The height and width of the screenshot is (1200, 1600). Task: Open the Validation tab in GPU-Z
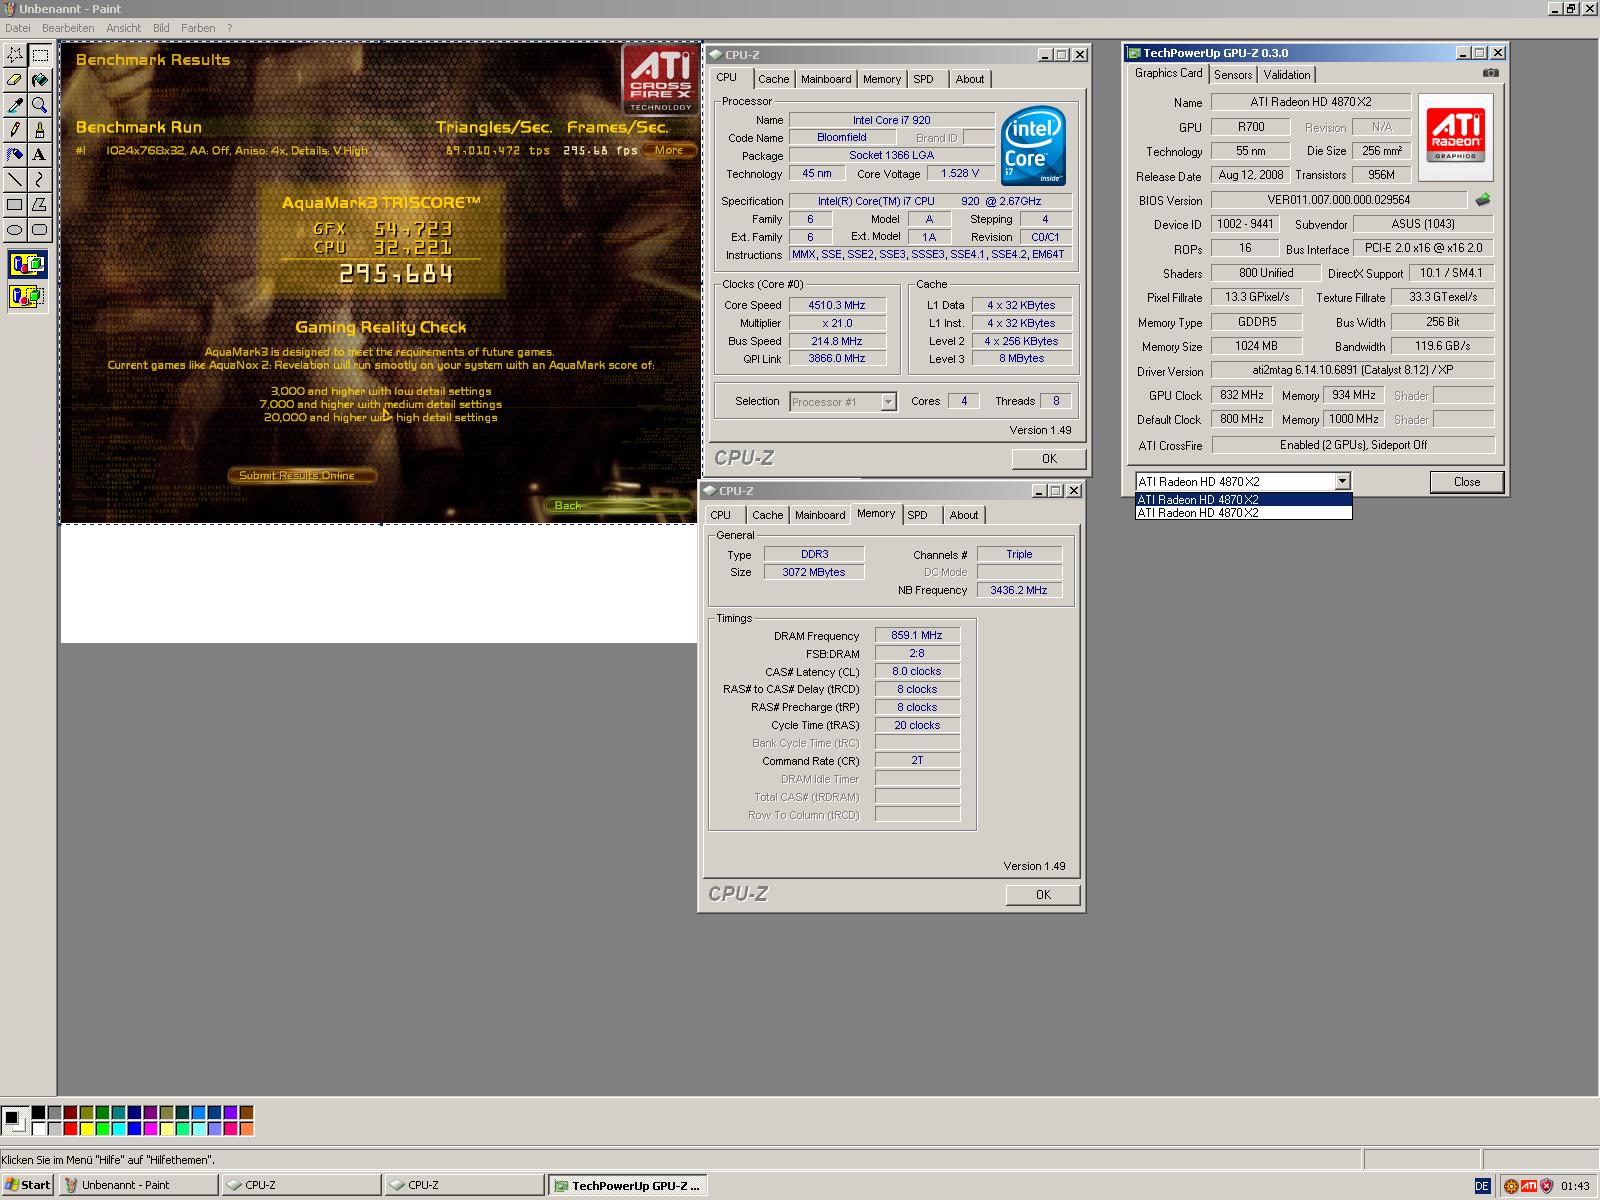pyautogui.click(x=1287, y=75)
